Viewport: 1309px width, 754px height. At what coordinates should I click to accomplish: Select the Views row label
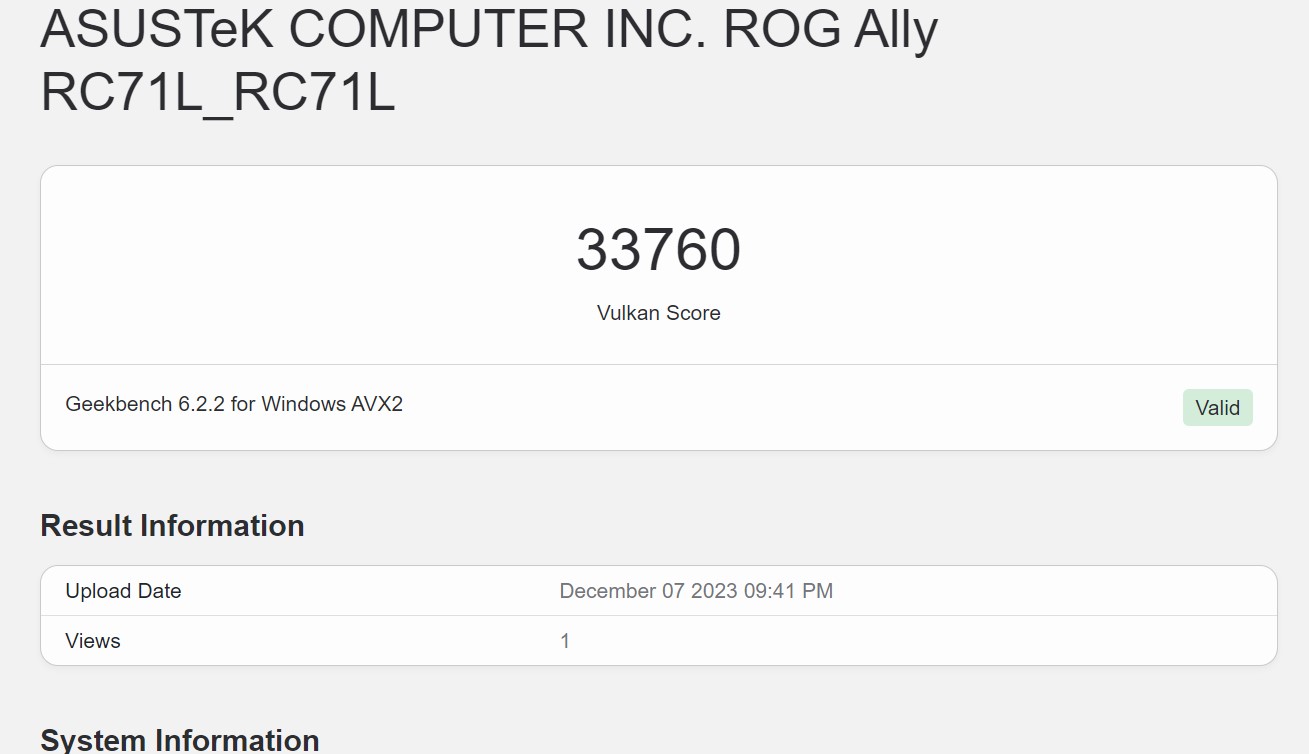[93, 641]
